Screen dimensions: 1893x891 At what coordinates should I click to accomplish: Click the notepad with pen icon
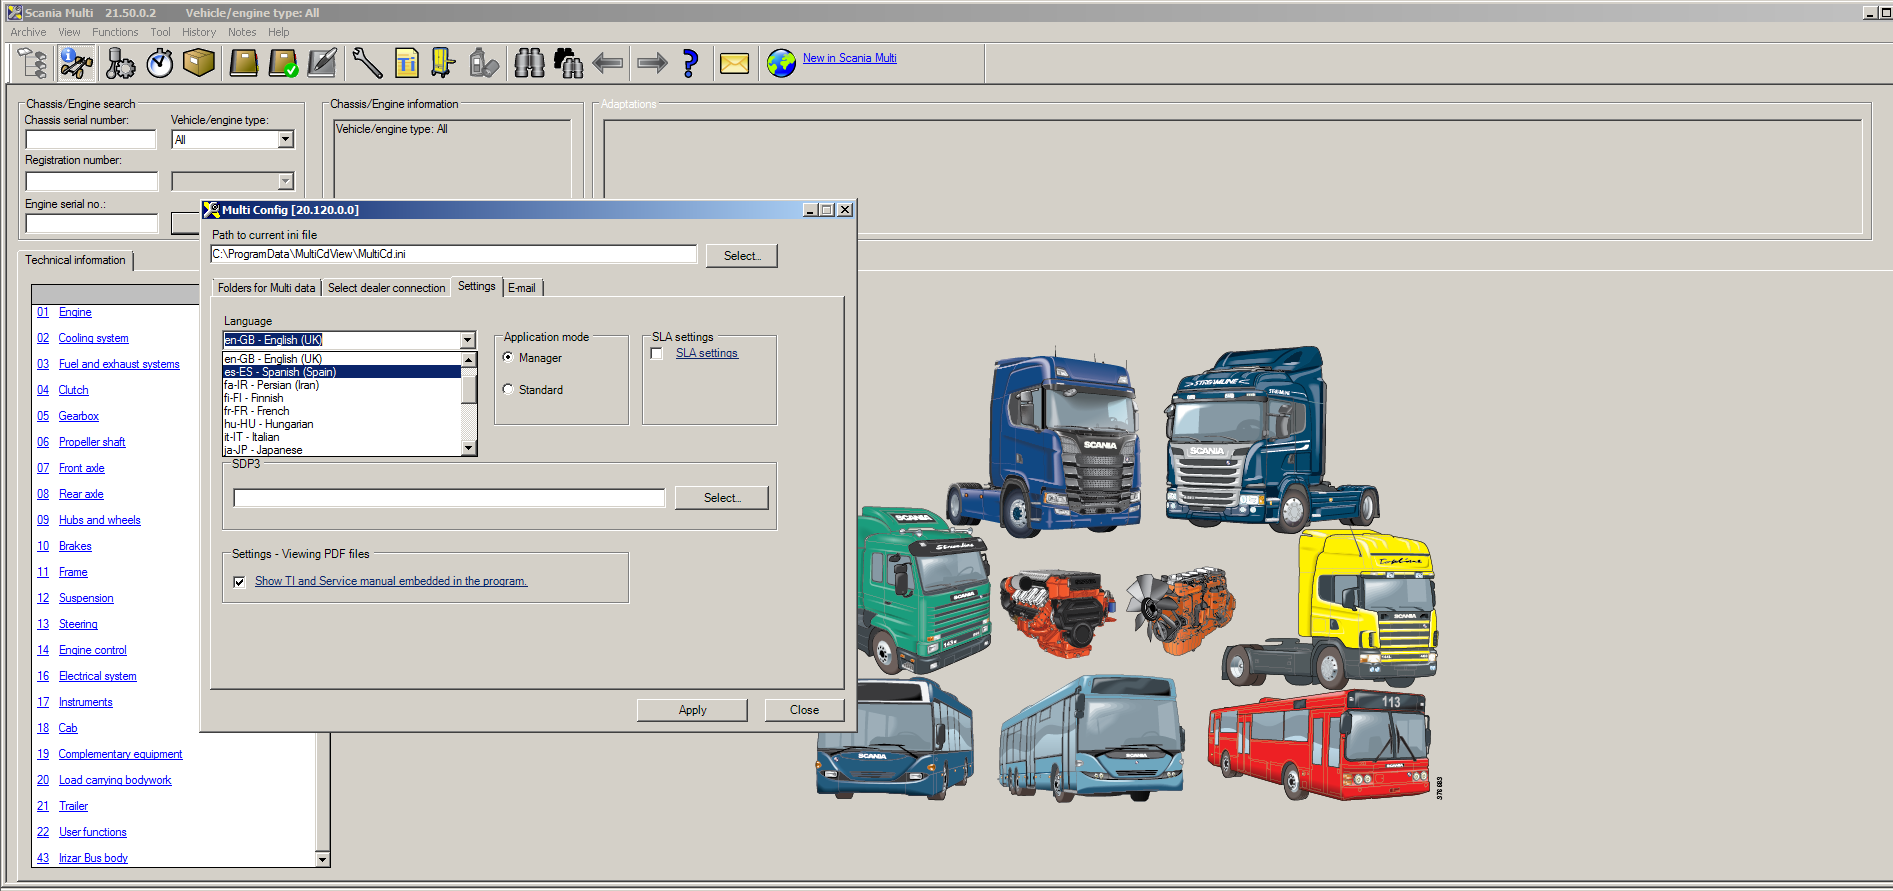pyautogui.click(x=322, y=63)
